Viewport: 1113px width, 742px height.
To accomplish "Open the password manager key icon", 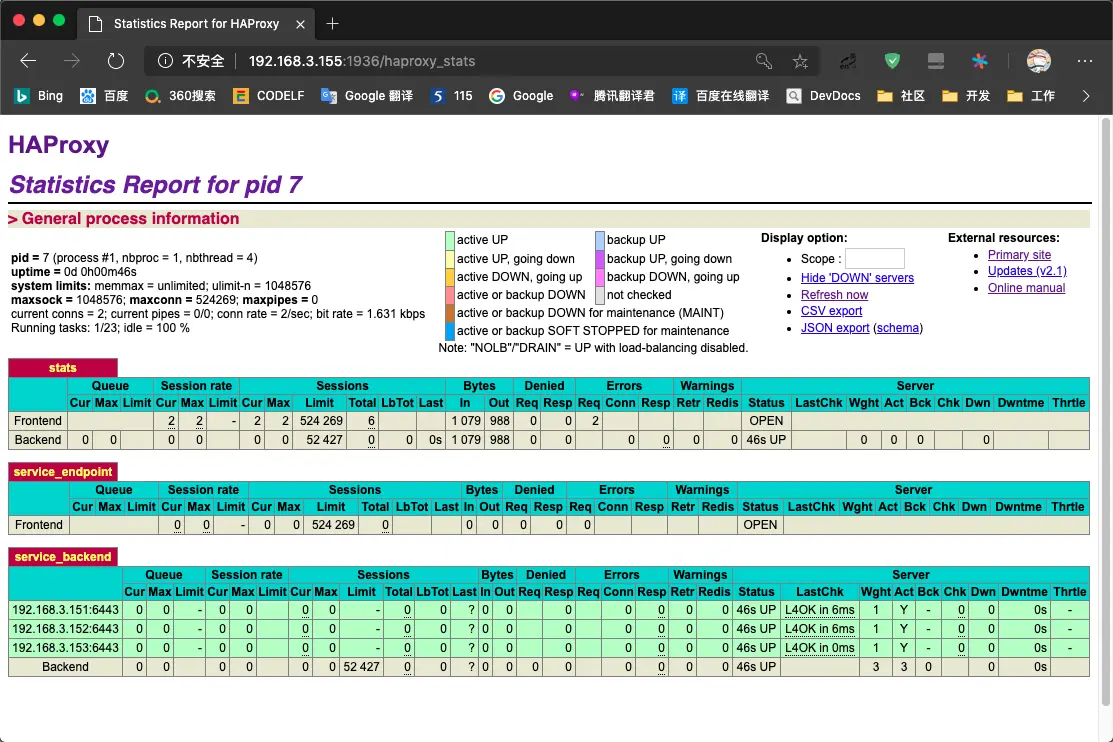I will point(764,60).
